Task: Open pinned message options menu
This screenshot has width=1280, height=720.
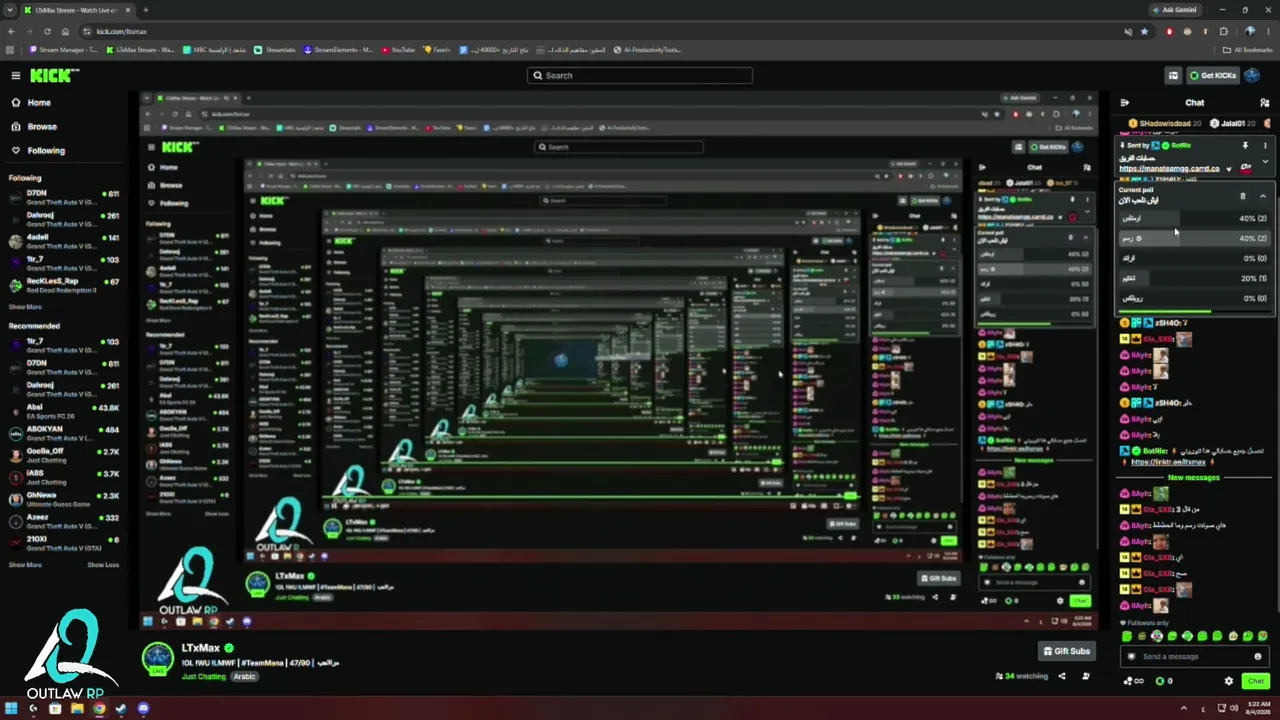Action: point(1265,145)
